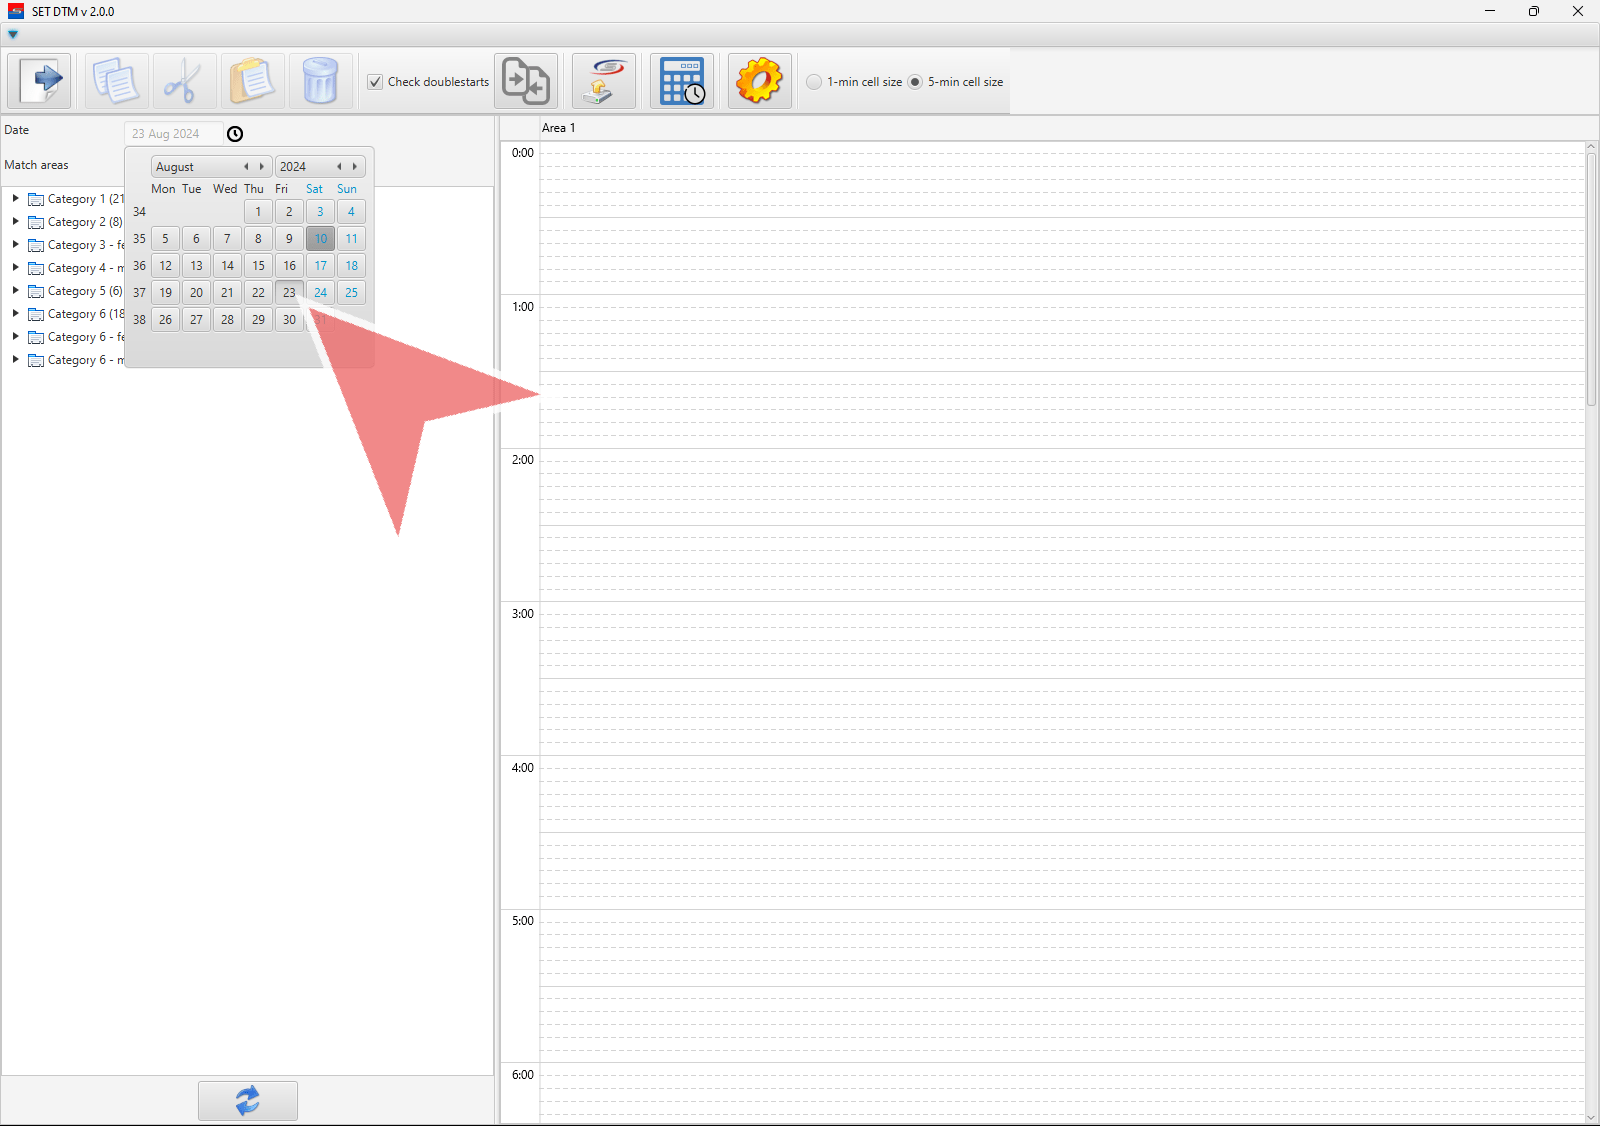Open settings with the orange gear icon
Viewport: 1600px width, 1126px height.
(759, 81)
